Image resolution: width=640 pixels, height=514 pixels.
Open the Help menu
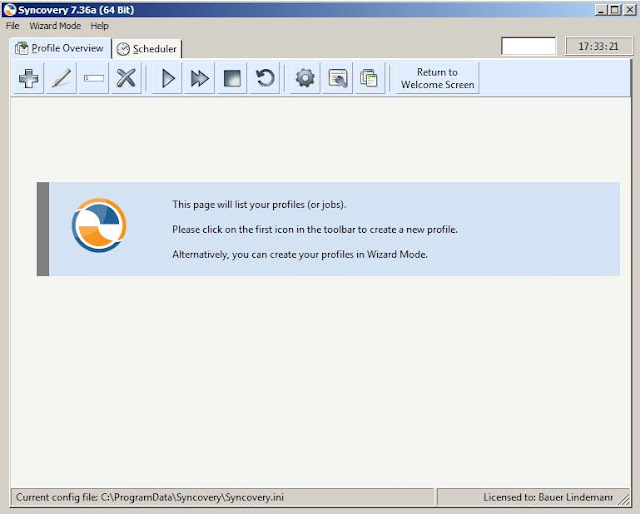(100, 26)
